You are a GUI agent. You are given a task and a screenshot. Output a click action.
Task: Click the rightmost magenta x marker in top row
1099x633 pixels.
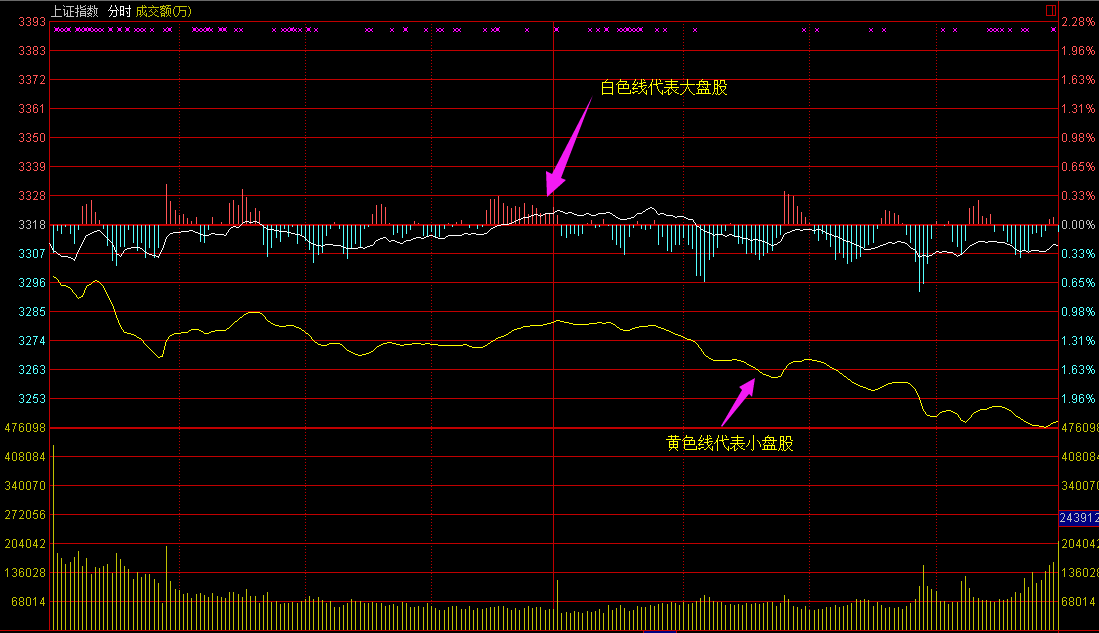[x=1053, y=30]
